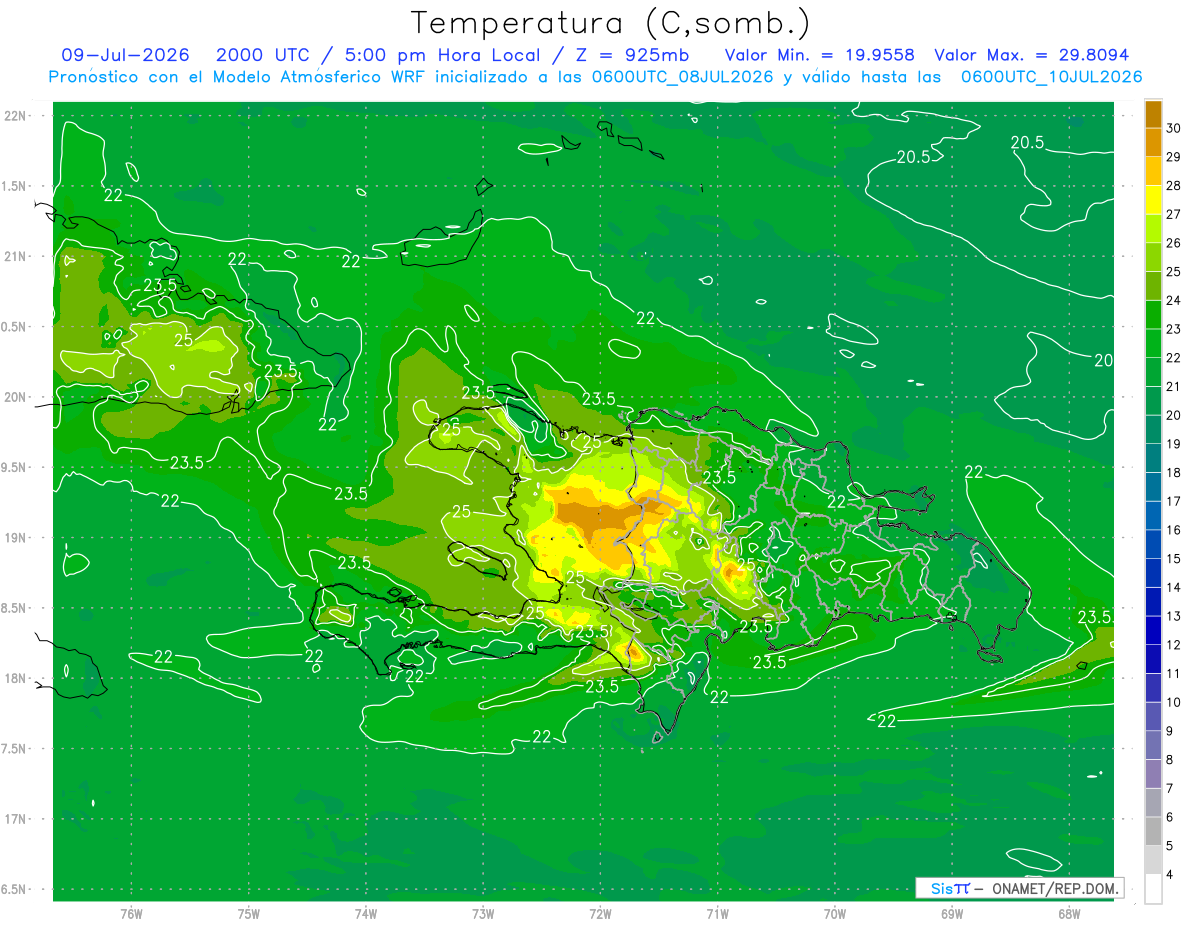Click the 69W longitude axis label
Screen dimensions: 1200x927
(952, 913)
